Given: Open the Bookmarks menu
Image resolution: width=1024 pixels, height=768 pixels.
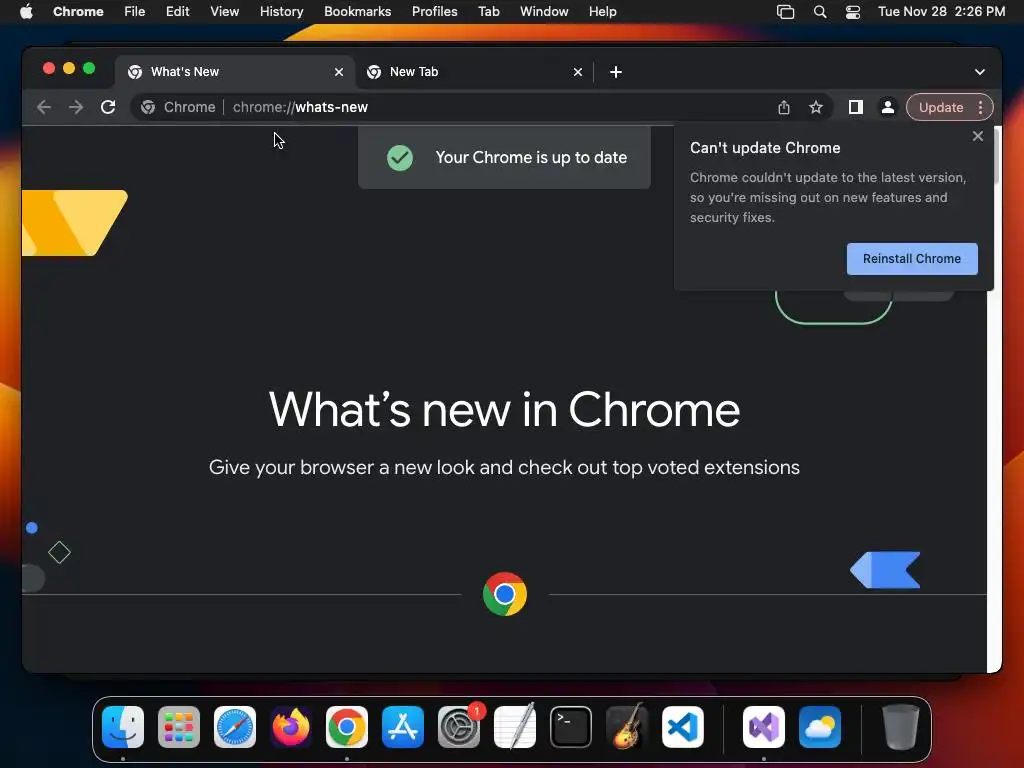Looking at the screenshot, I should pos(357,12).
